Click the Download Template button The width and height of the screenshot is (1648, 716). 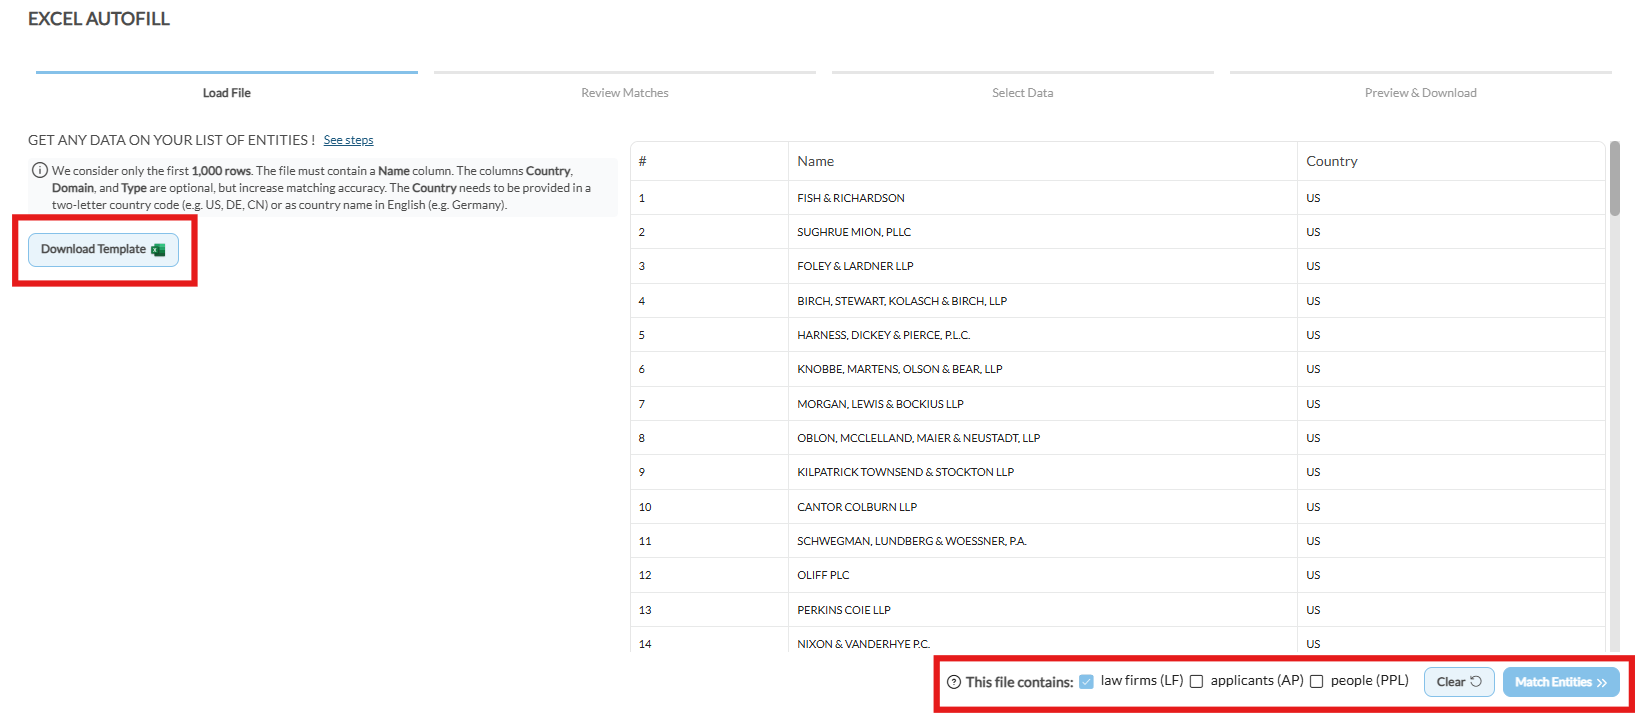(x=103, y=250)
